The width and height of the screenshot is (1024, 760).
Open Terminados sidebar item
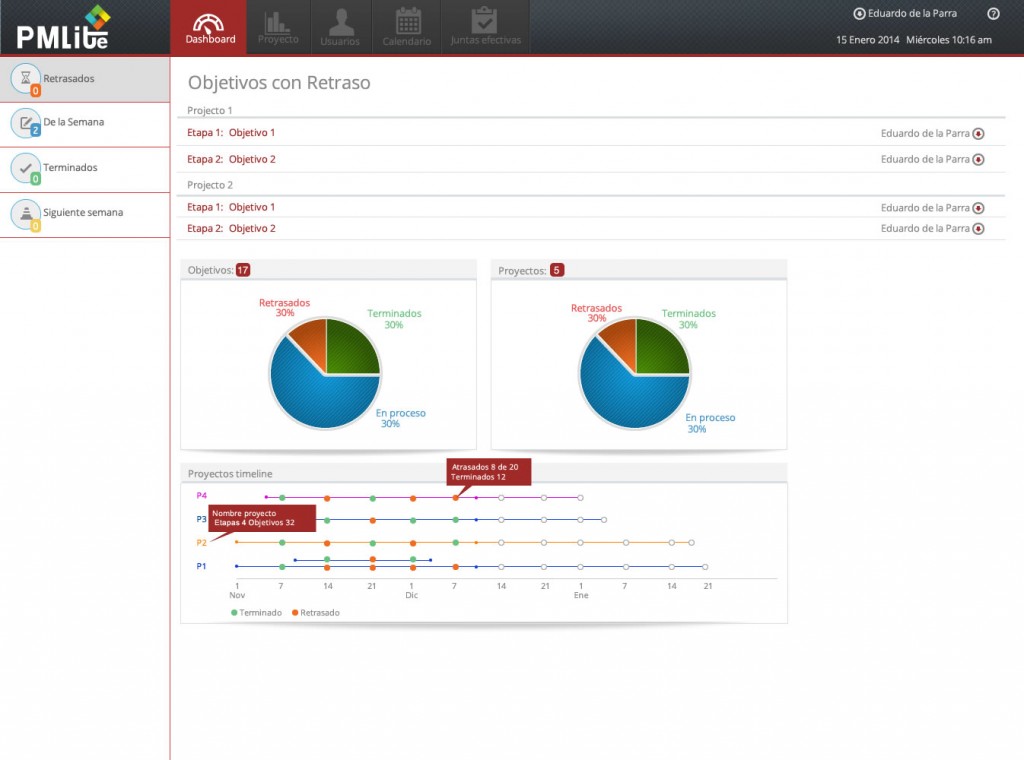(85, 170)
